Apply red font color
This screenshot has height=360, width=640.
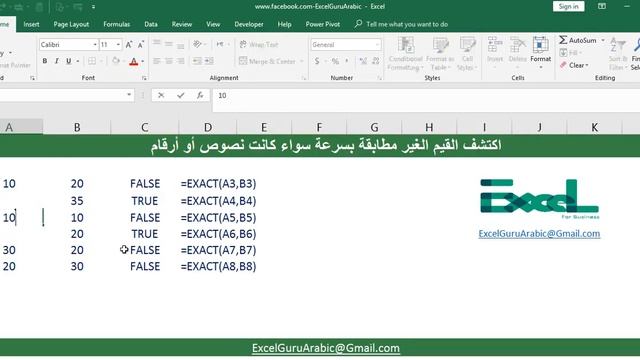tap(133, 62)
